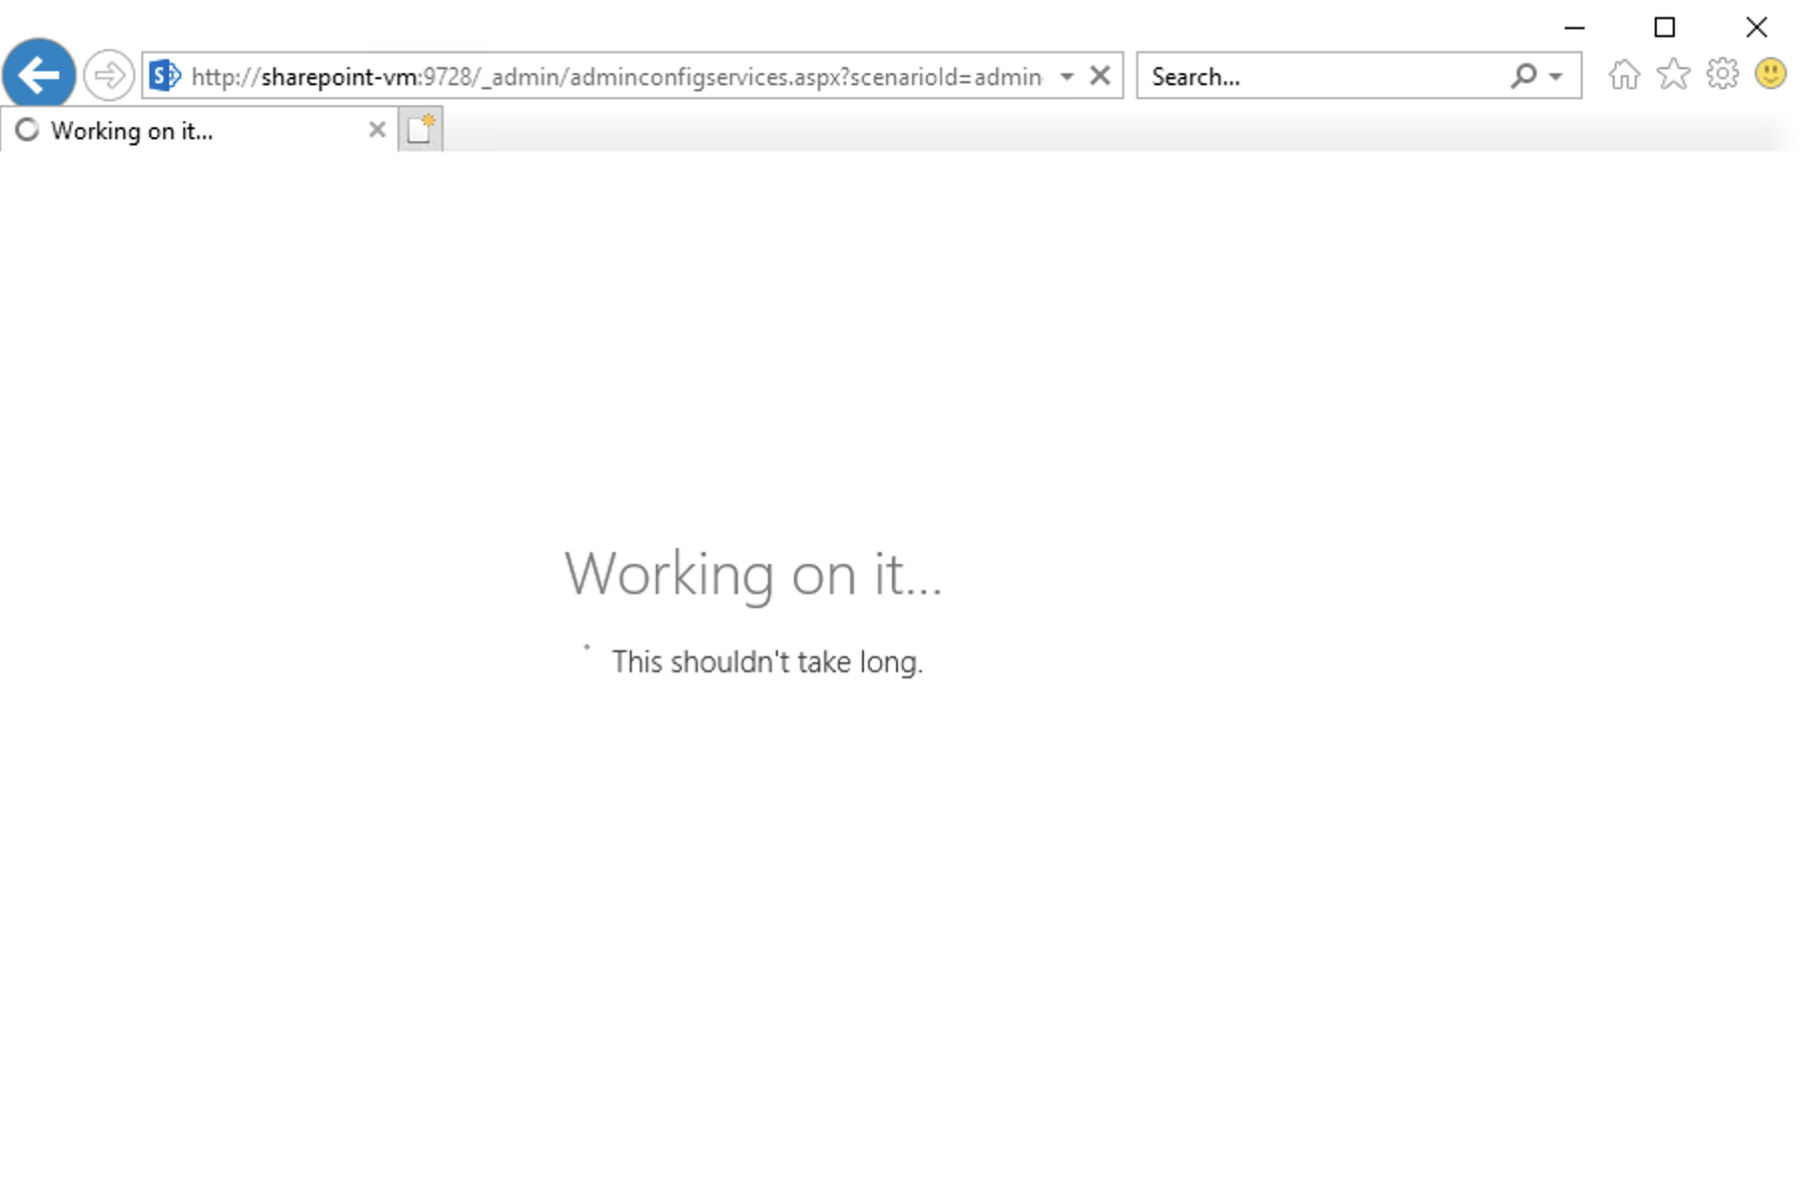The height and width of the screenshot is (1182, 1802).
Task: Go back using the browser Back arrow
Action: click(39, 74)
